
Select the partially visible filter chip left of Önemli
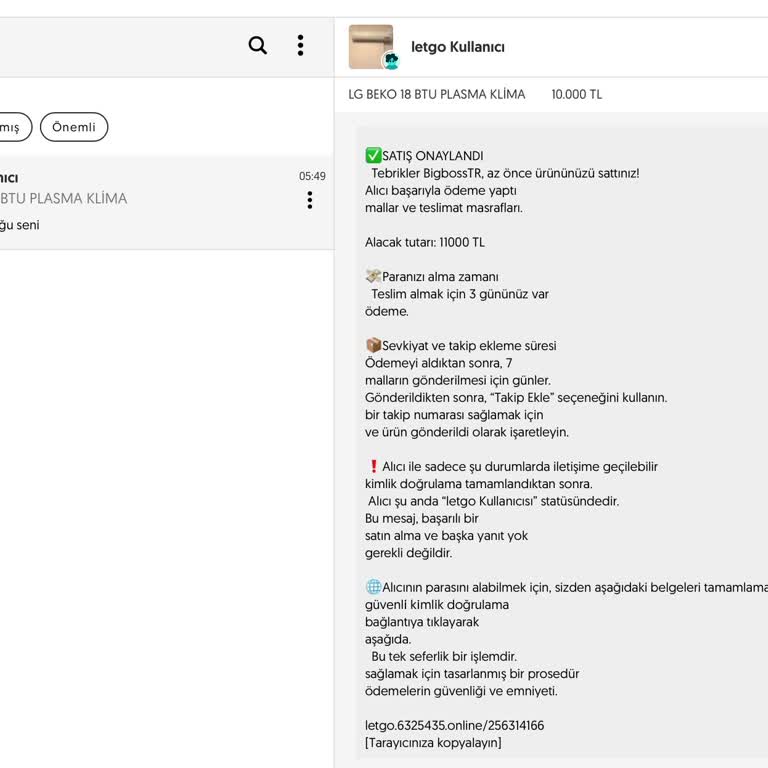[x=12, y=127]
